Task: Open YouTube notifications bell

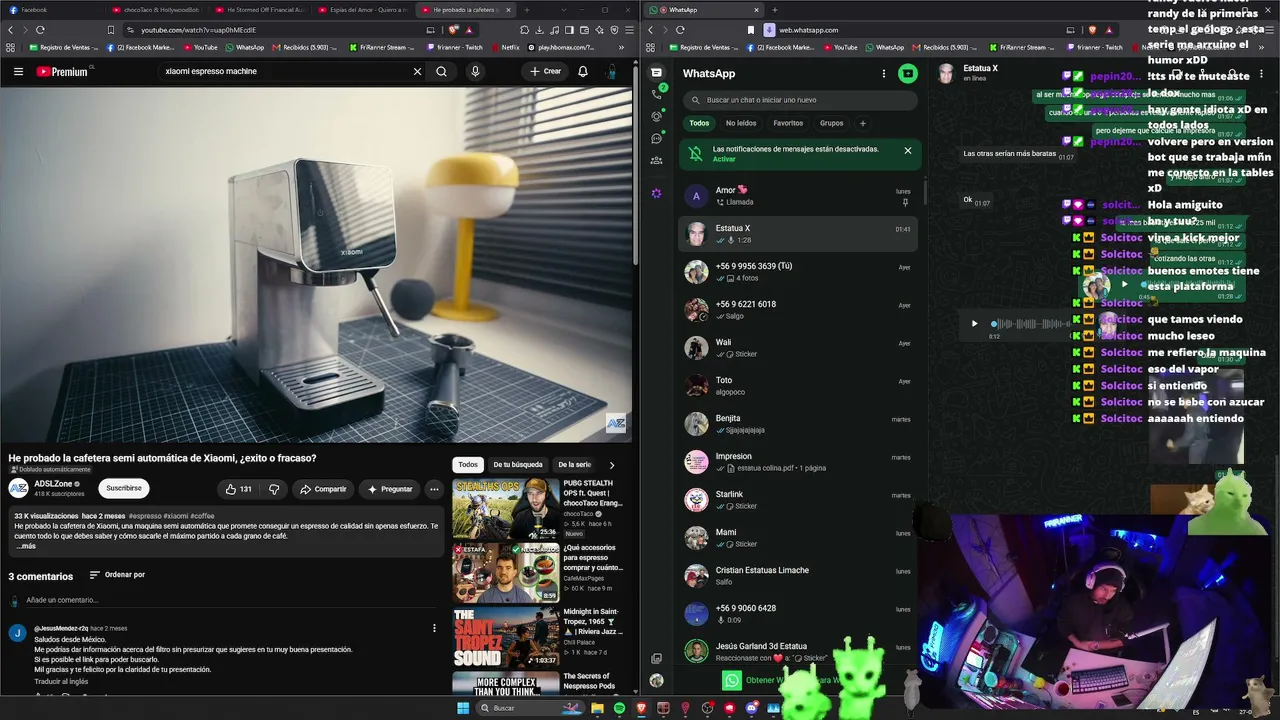Action: (583, 72)
